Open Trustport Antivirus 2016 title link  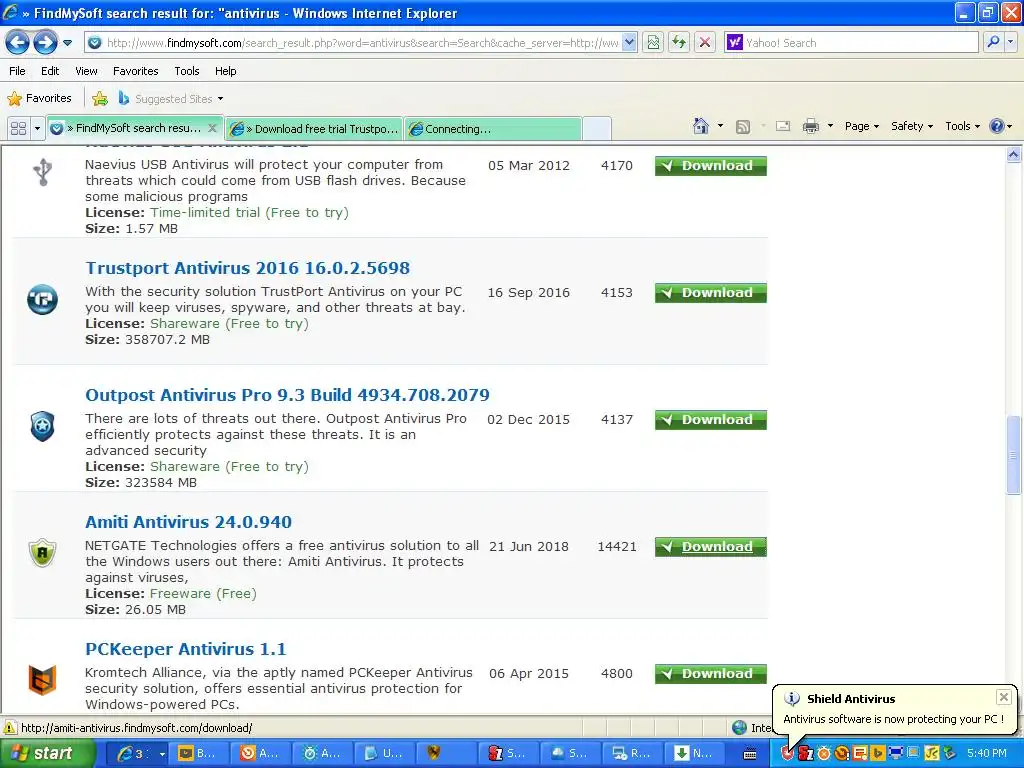pyautogui.click(x=248, y=268)
